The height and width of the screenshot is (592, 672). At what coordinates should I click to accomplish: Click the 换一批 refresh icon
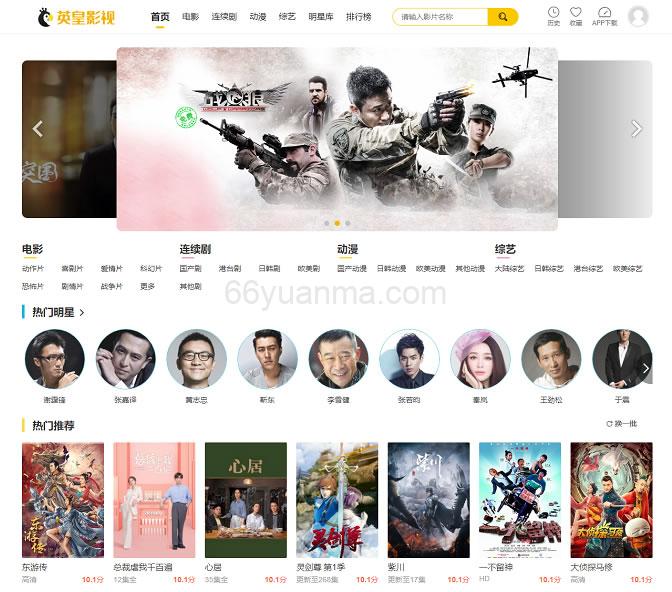click(x=609, y=424)
